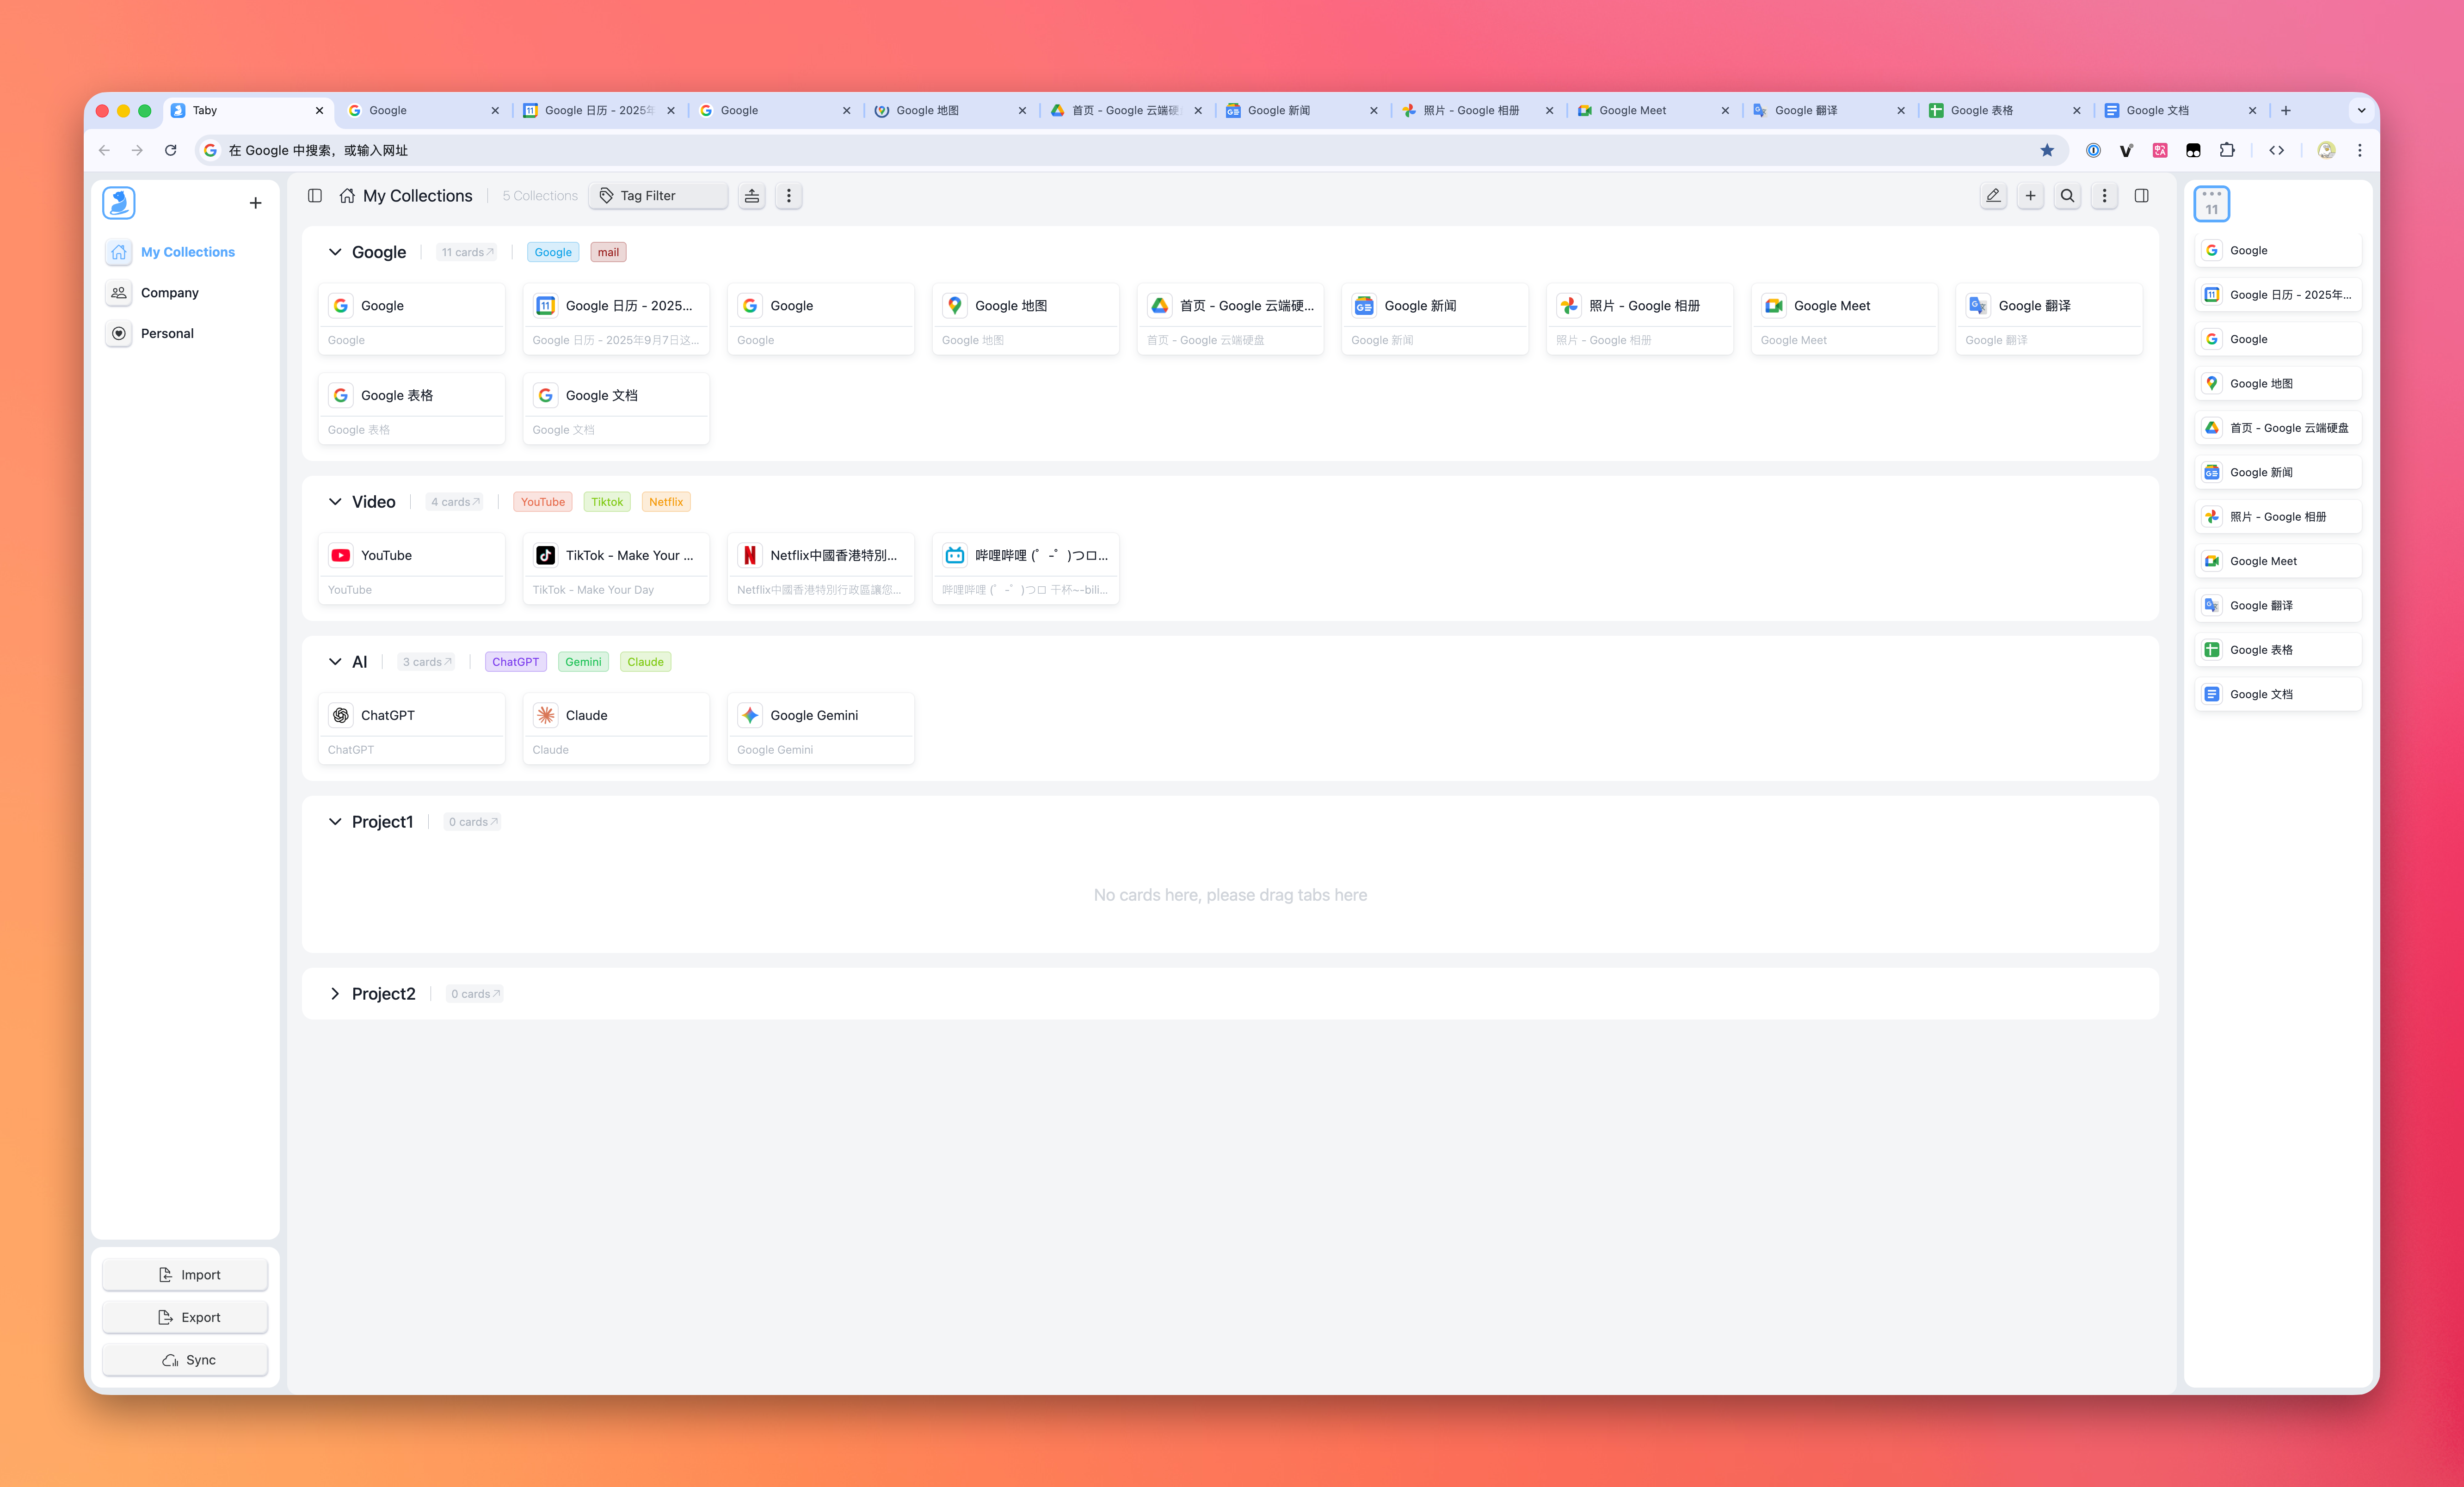Click Google Meet in the open tabs panel
This screenshot has width=2464, height=1487.
2278,561
